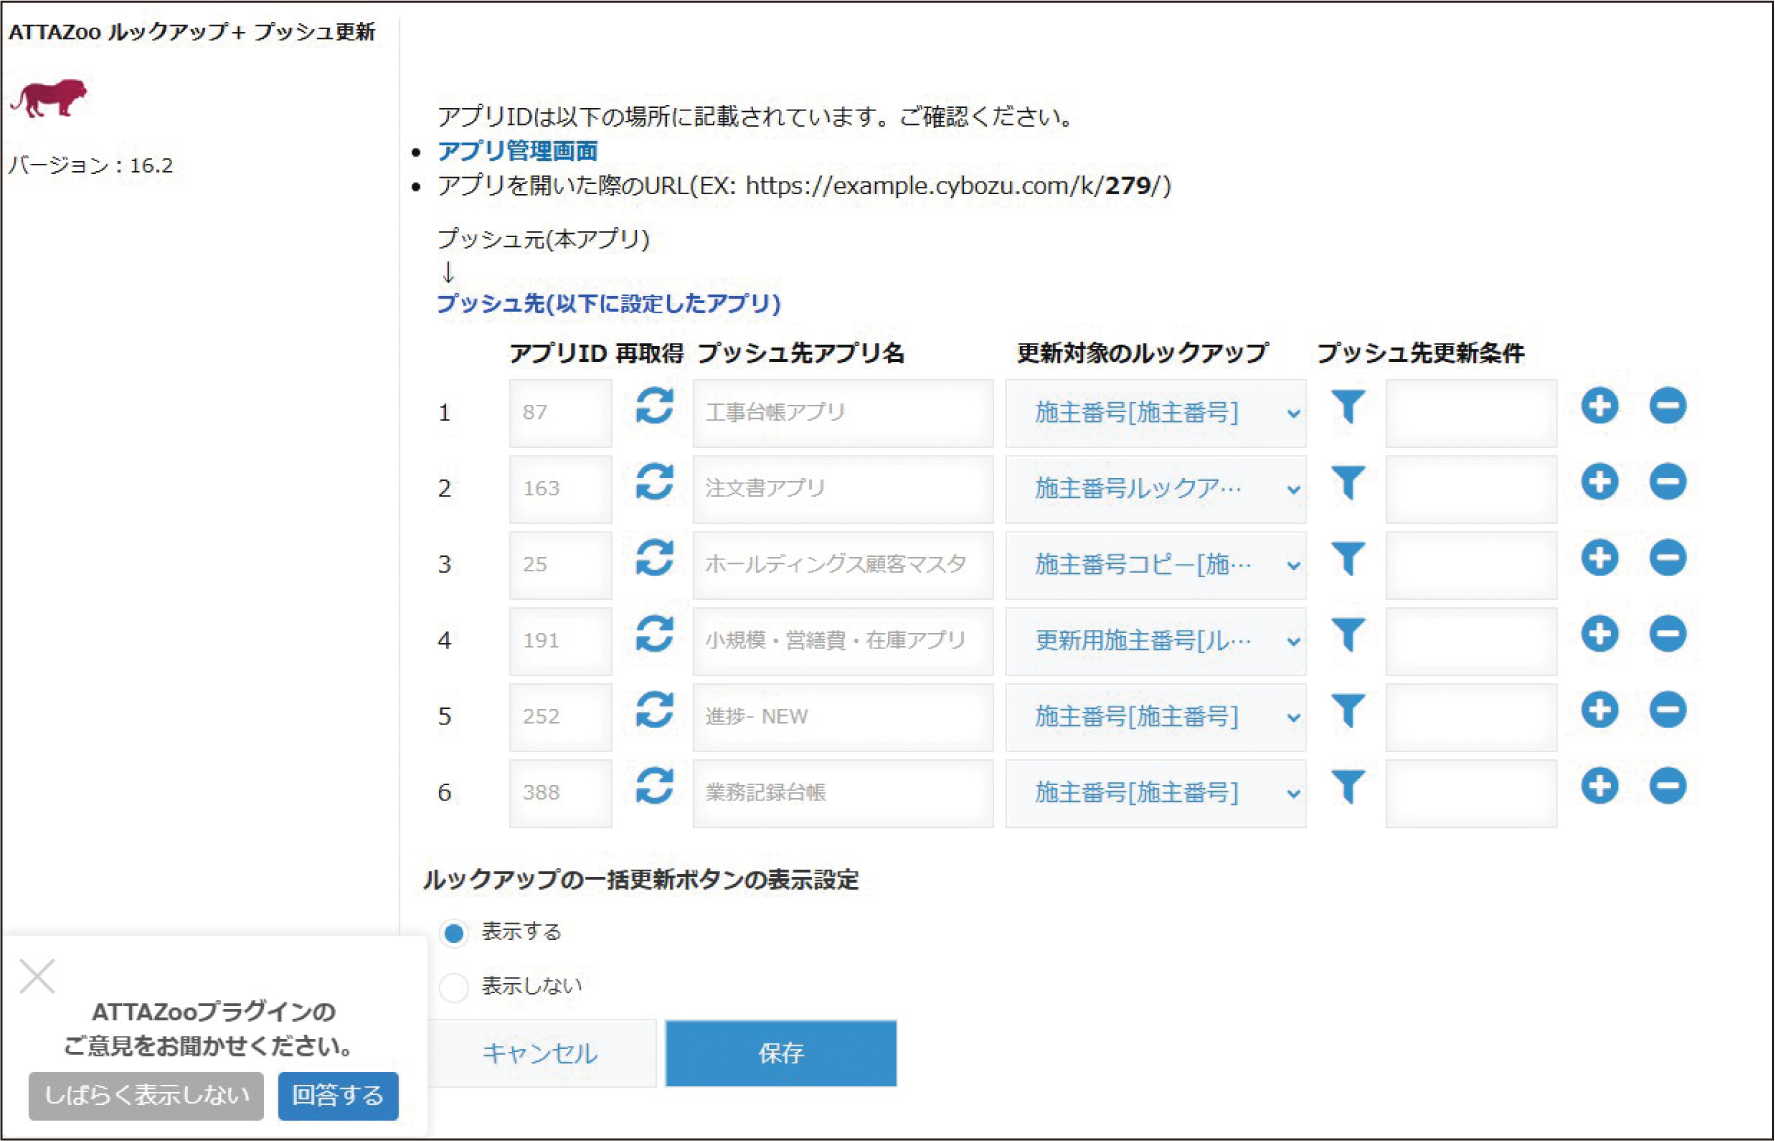Open the アプリ管理画面 link
1775x1141 pixels.
[x=518, y=151]
